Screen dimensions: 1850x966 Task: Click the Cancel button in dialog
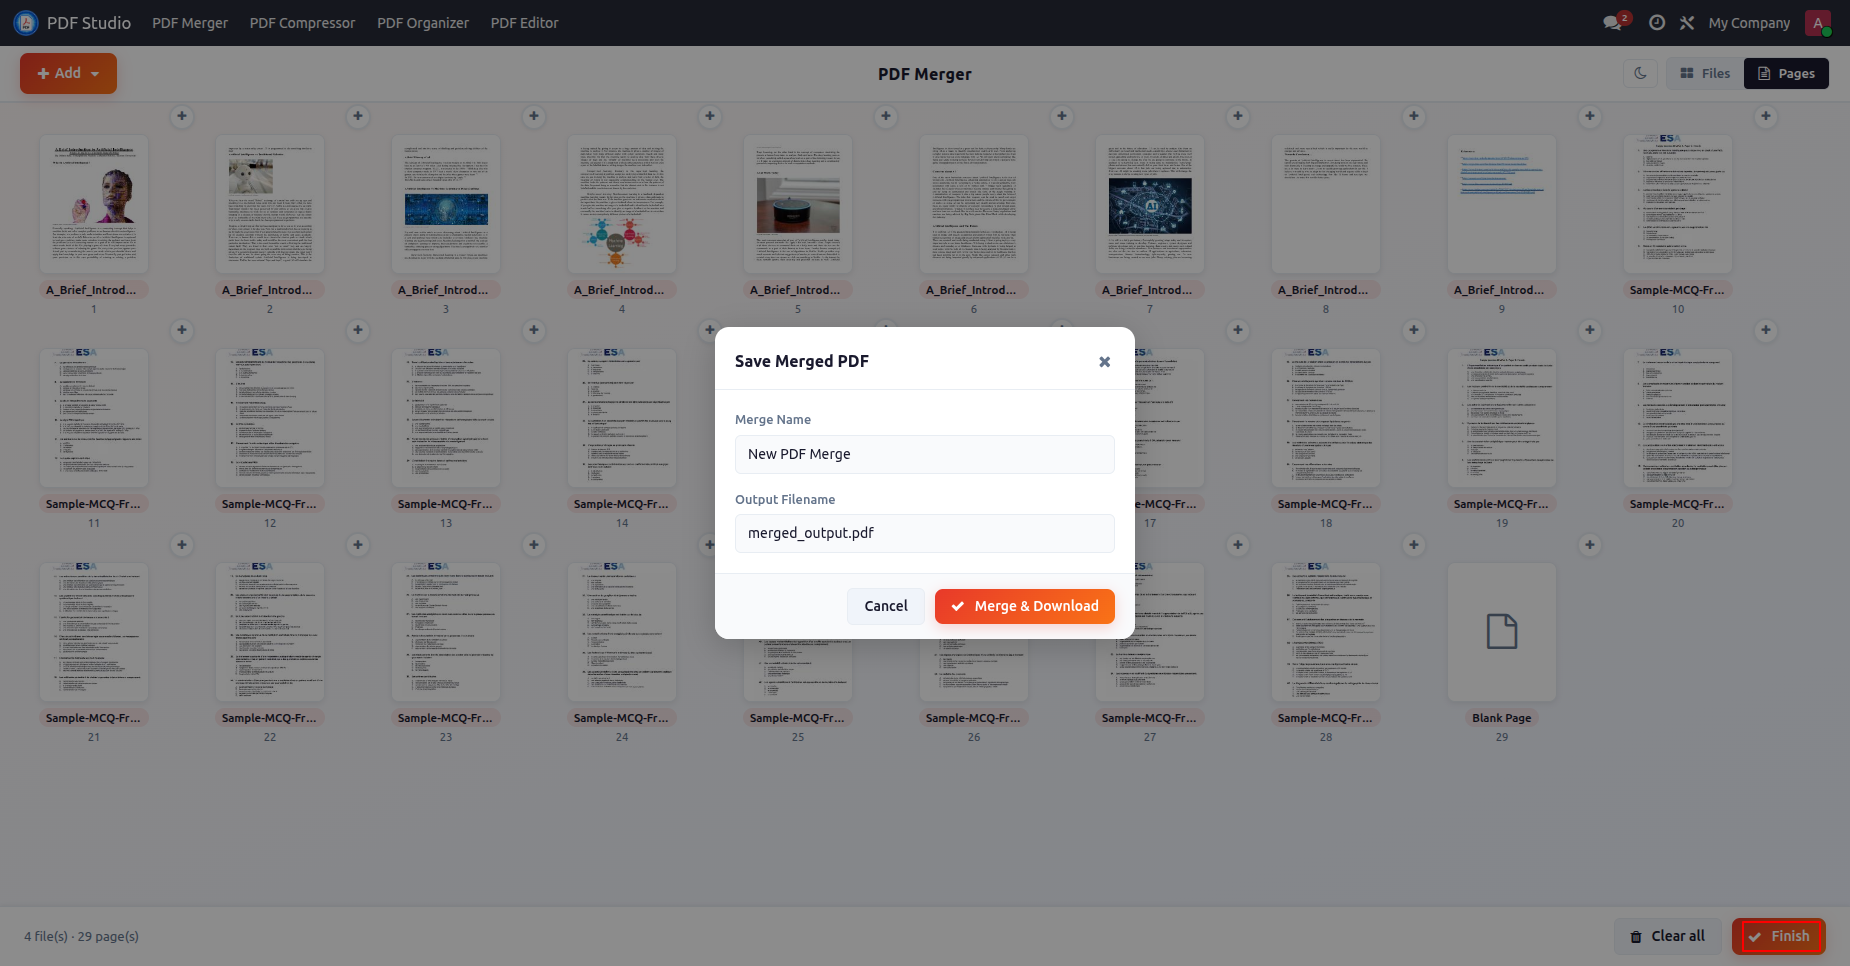886,606
